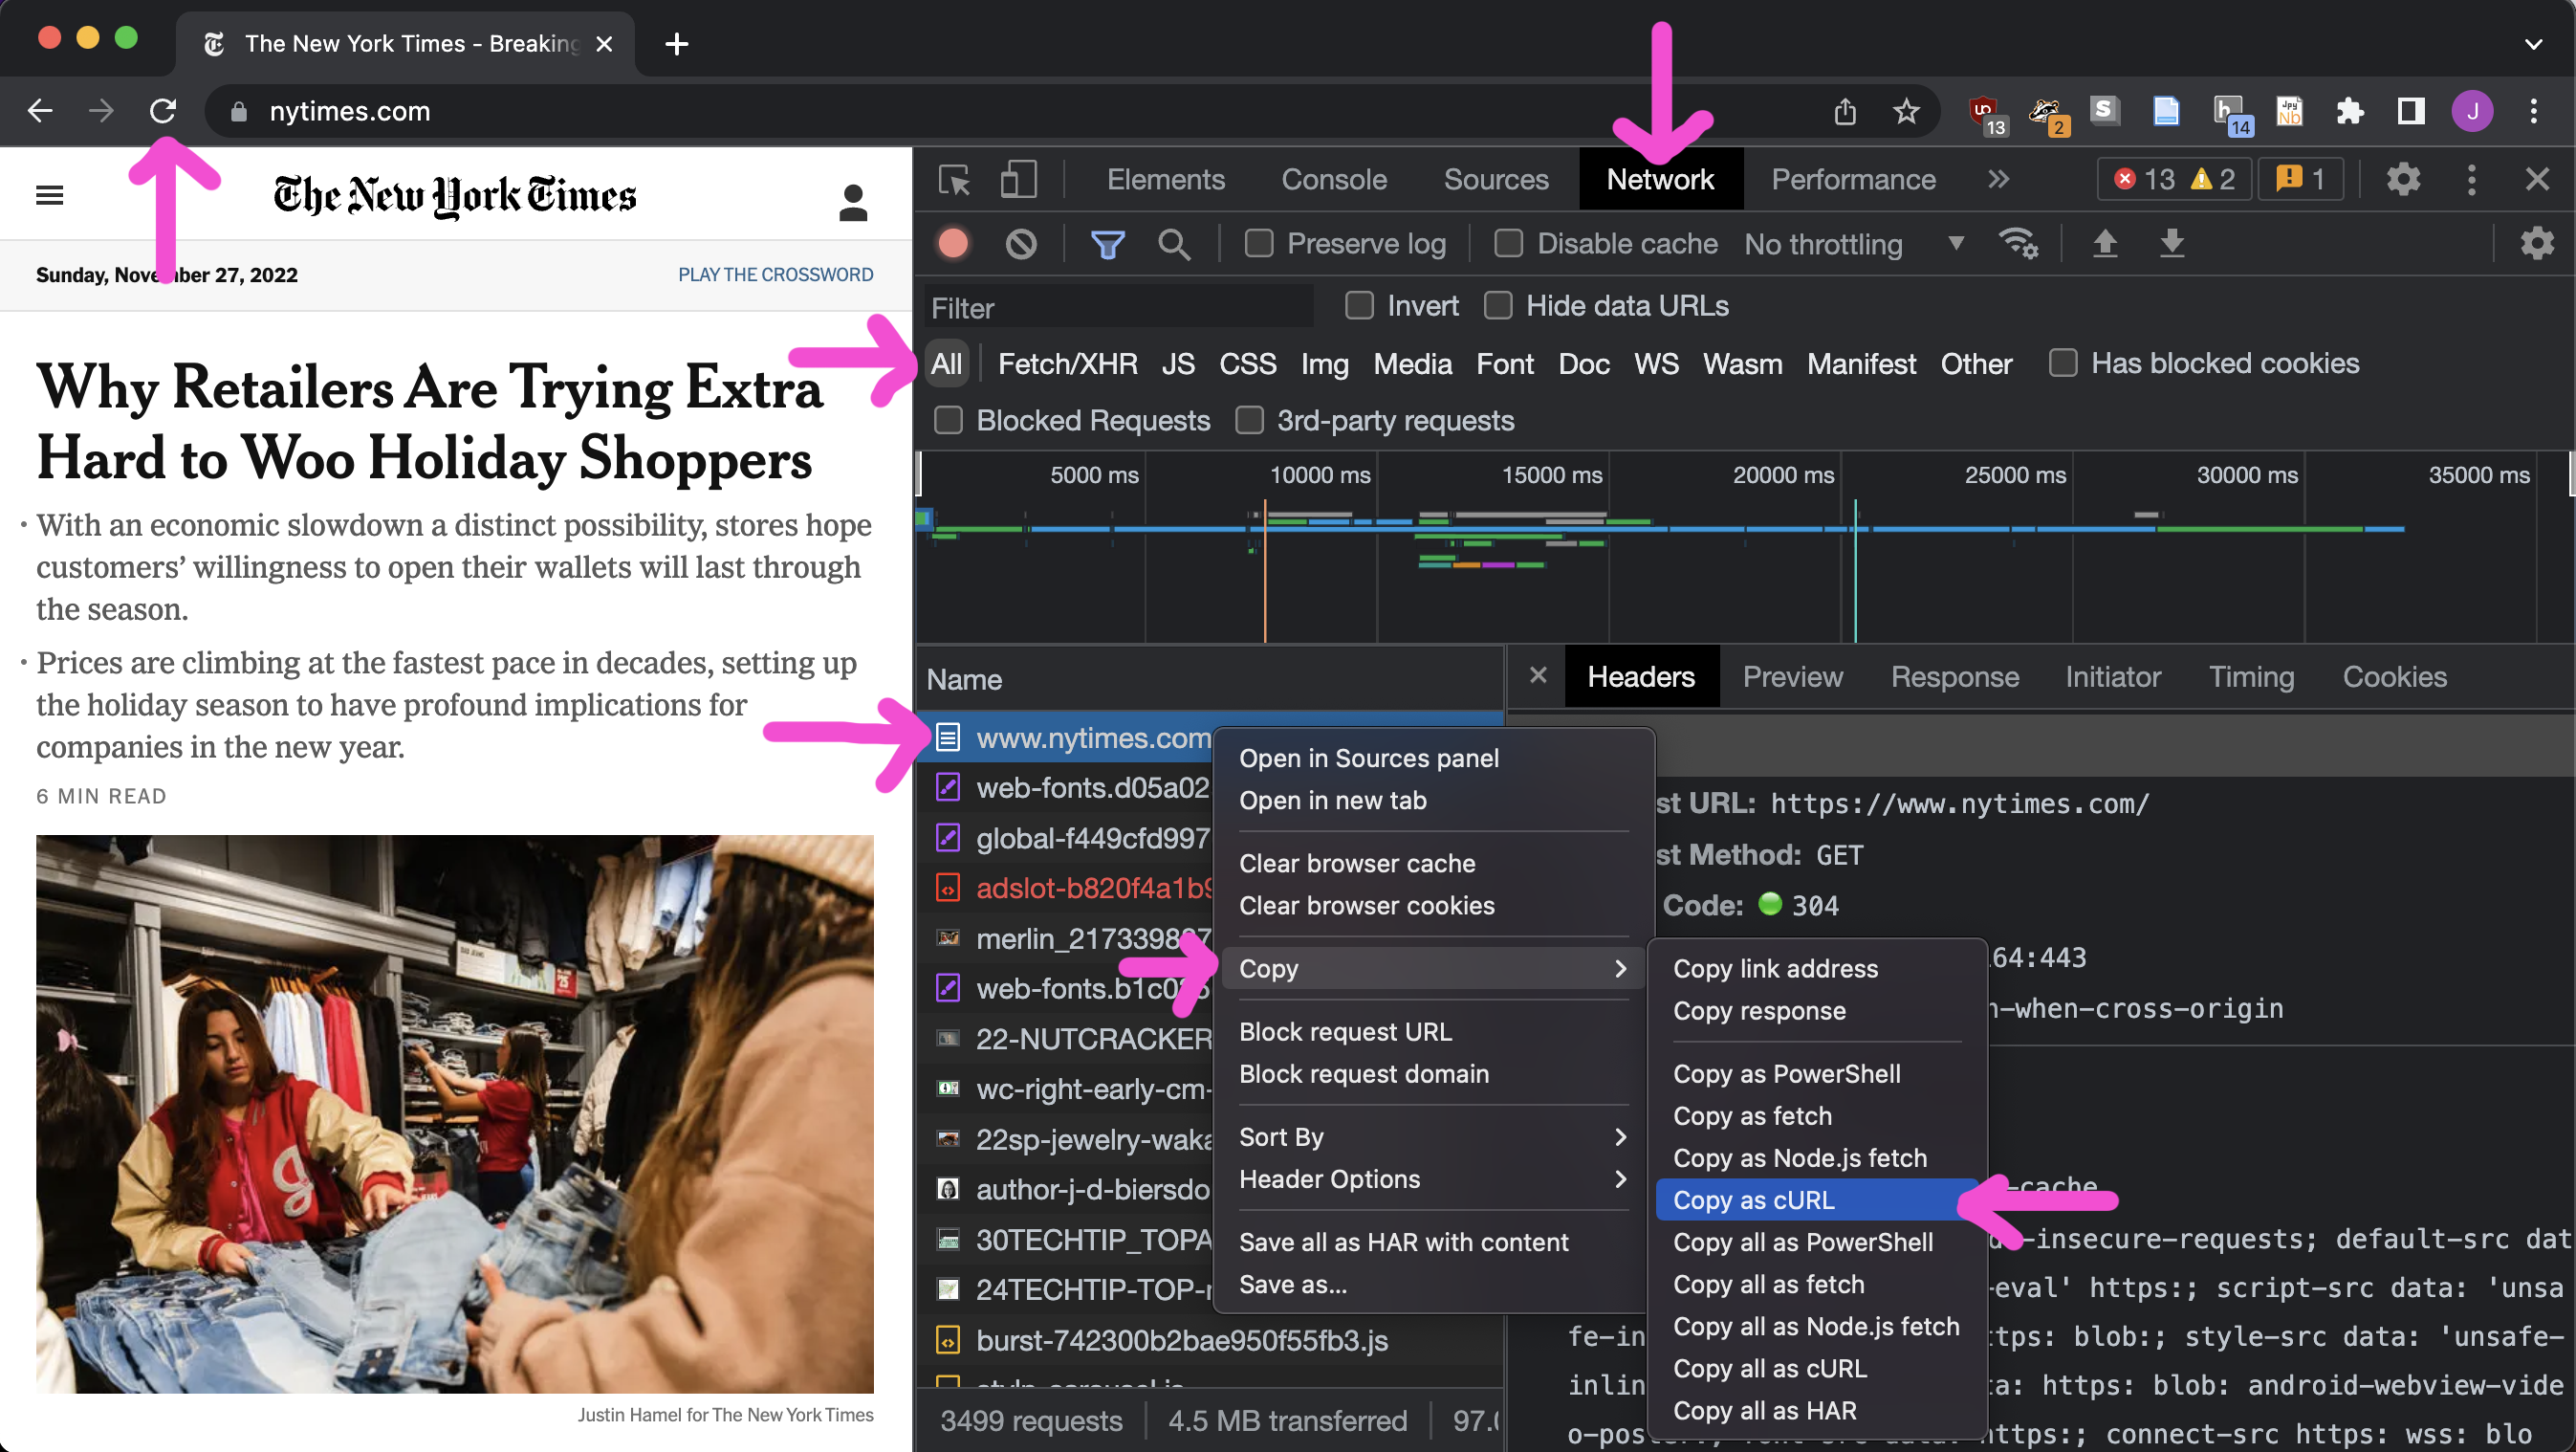This screenshot has width=2576, height=1452.
Task: Open the NYT hamburger sections menu
Action: tap(49, 195)
